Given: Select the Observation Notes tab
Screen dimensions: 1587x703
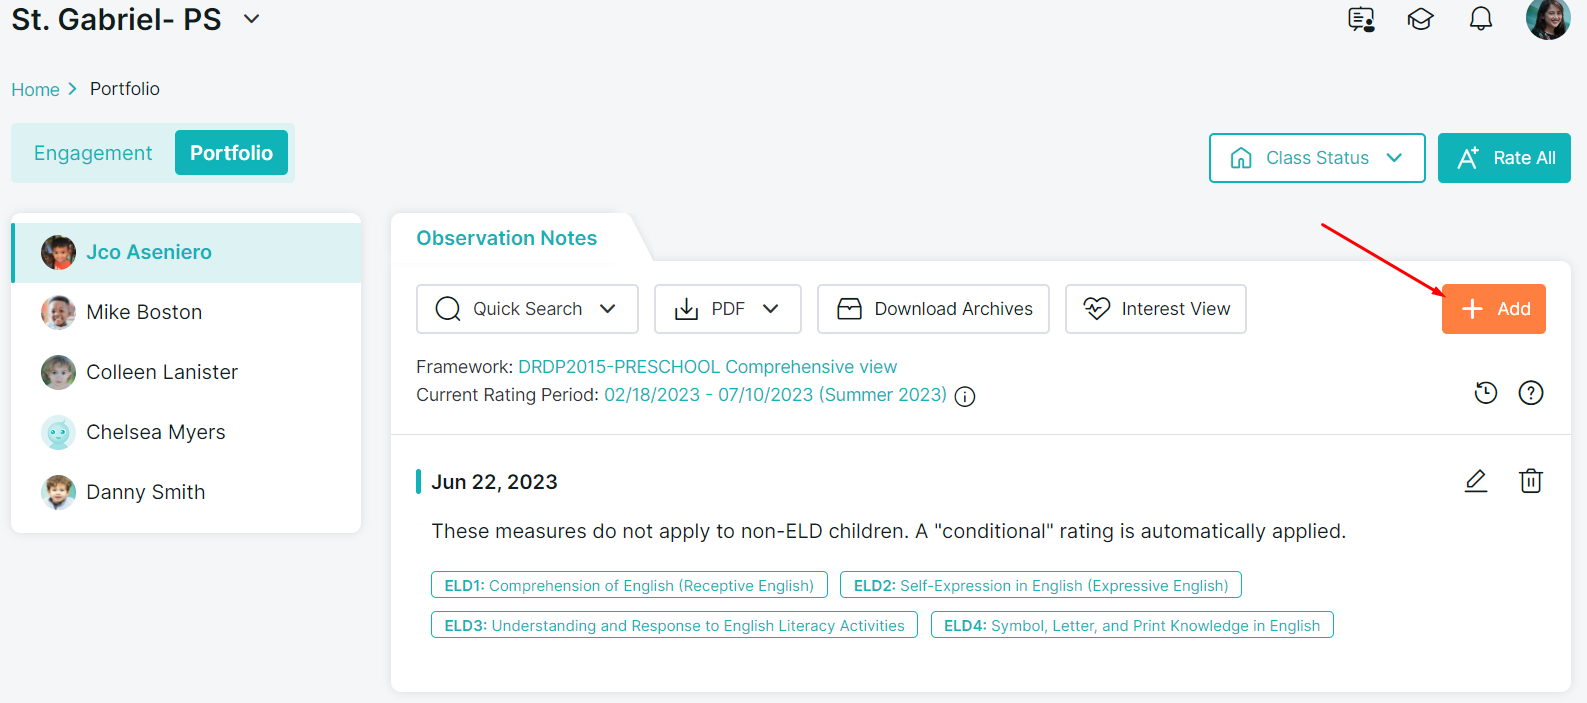Looking at the screenshot, I should click(507, 238).
